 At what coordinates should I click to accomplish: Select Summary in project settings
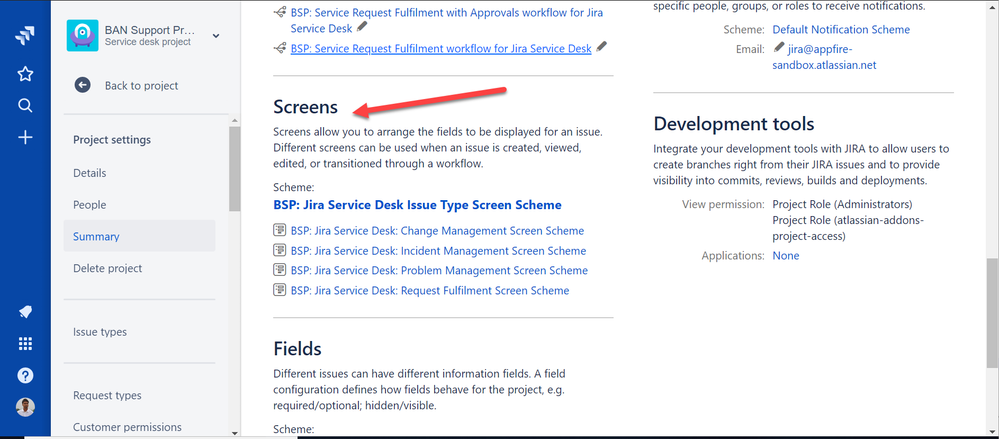(140, 236)
